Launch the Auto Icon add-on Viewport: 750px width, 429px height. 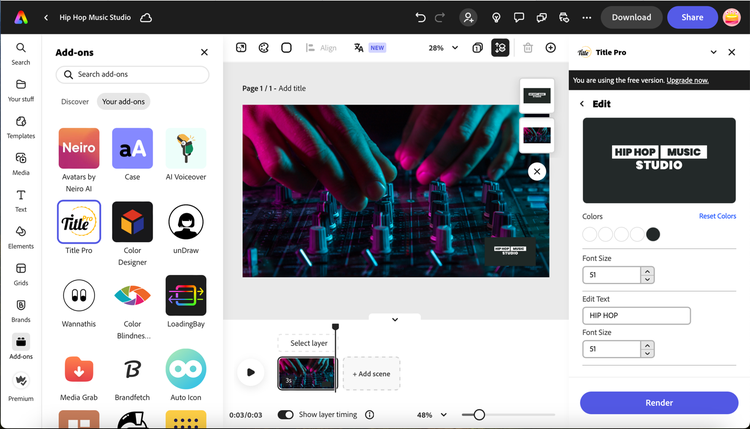[x=186, y=375]
